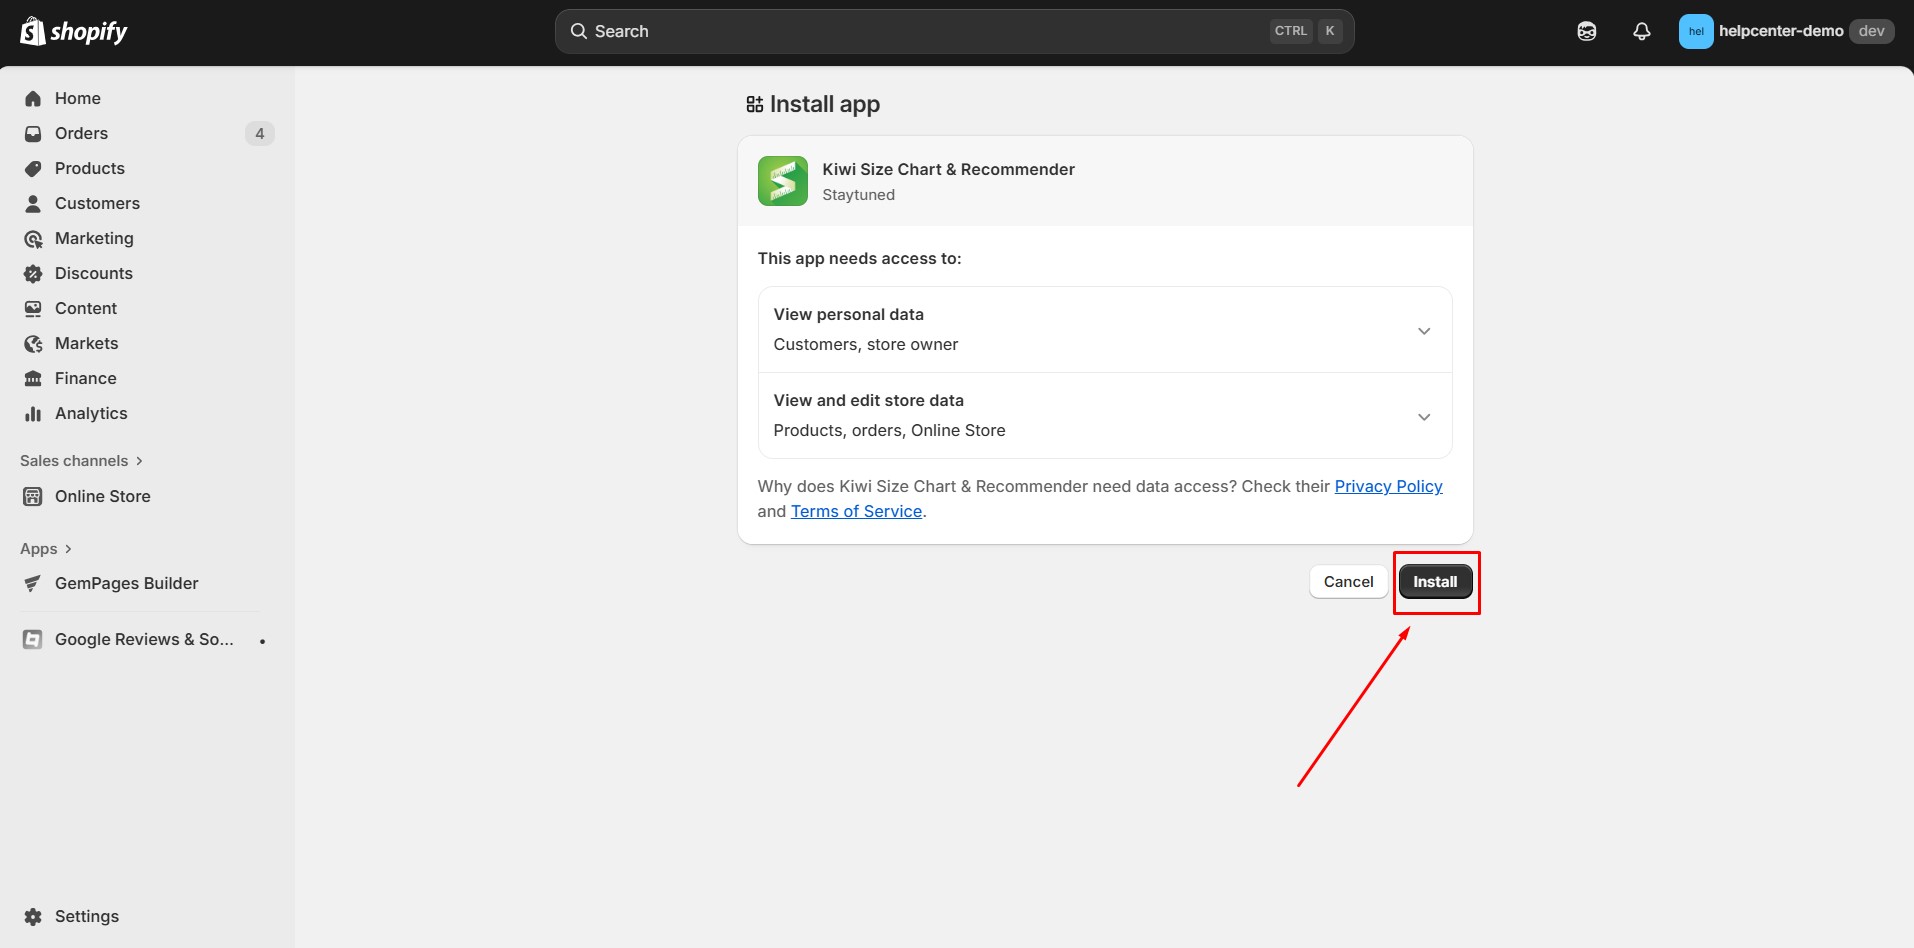The width and height of the screenshot is (1914, 948).
Task: Open the Markets section
Action: (x=86, y=343)
